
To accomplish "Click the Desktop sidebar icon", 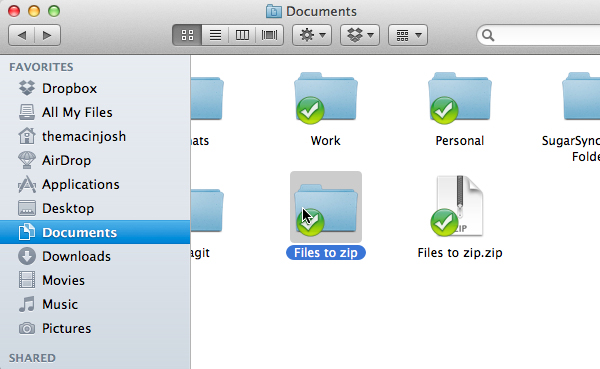I will click(x=27, y=208).
